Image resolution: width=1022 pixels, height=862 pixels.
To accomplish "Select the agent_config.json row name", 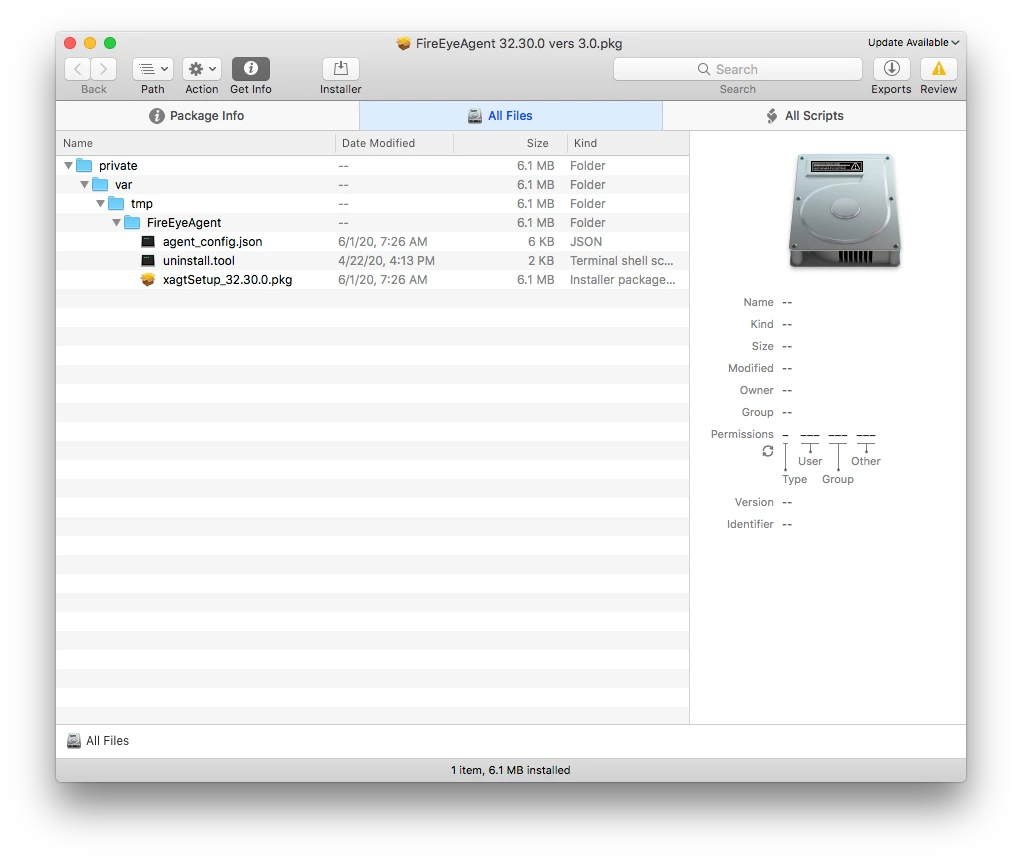I will pos(212,242).
